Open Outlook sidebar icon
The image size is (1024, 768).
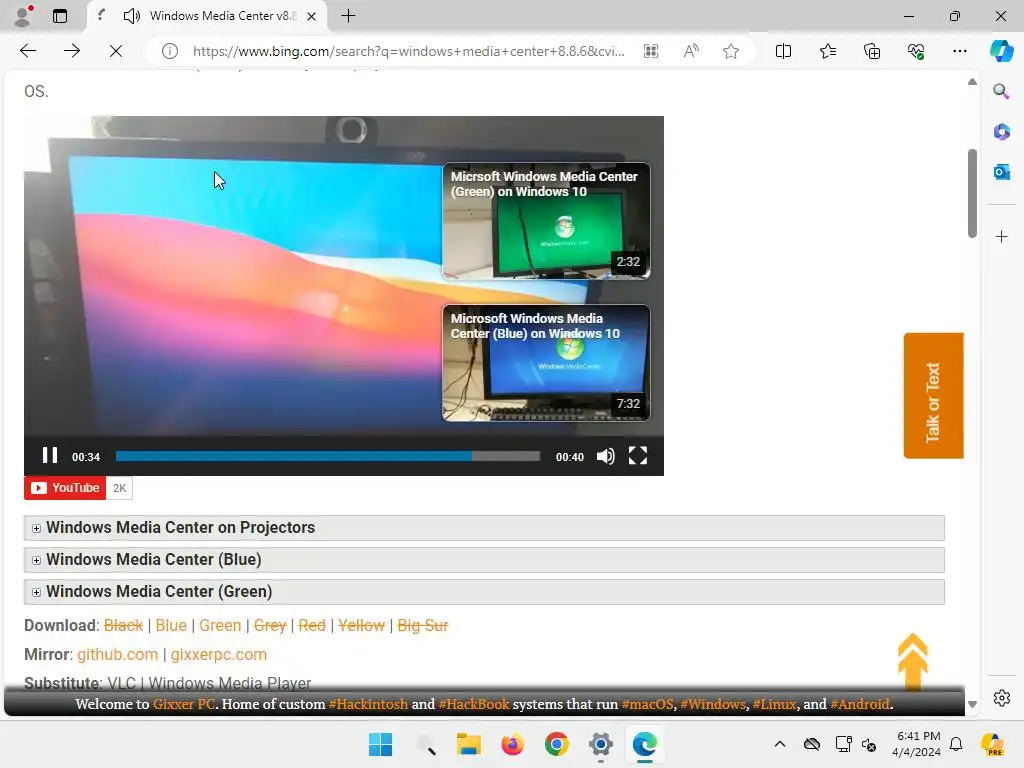pyautogui.click(x=1001, y=172)
